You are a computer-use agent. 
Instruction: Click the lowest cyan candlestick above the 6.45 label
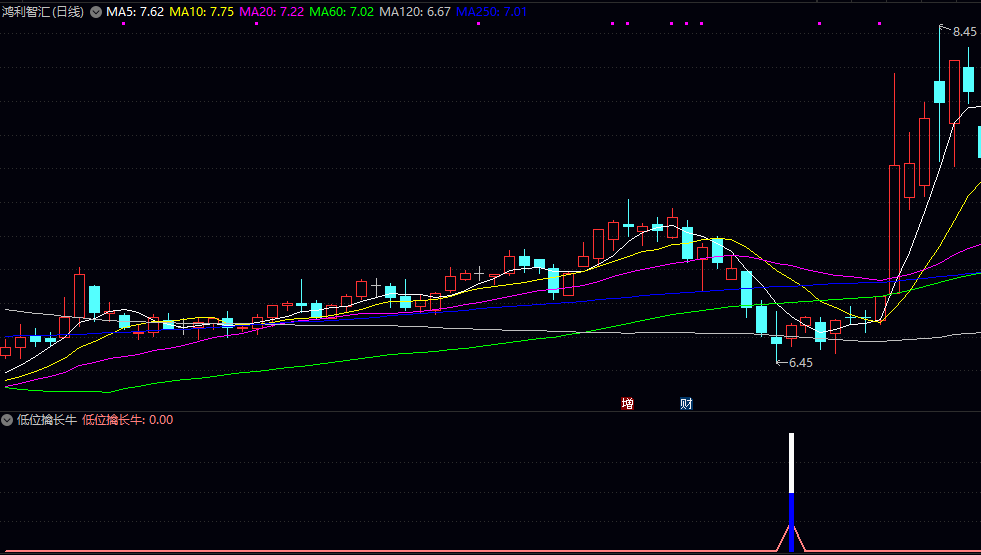coord(776,340)
